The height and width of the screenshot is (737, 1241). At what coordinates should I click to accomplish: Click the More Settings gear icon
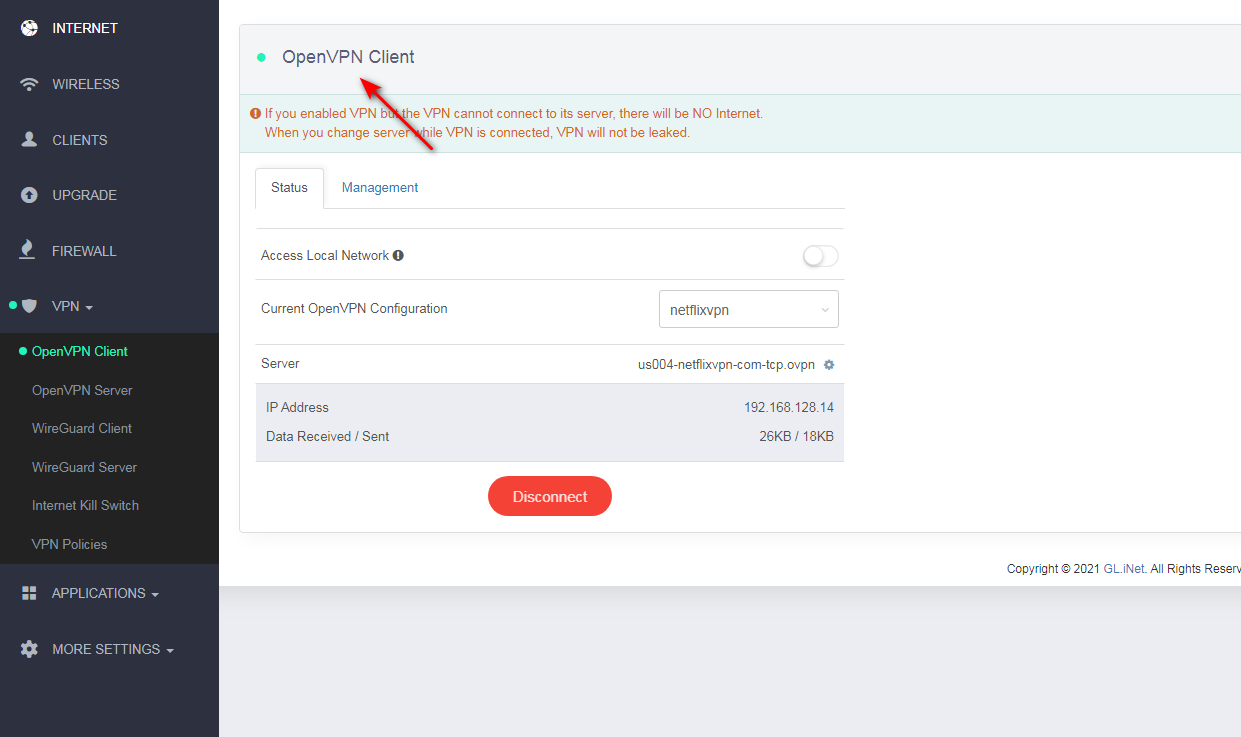pyautogui.click(x=29, y=649)
